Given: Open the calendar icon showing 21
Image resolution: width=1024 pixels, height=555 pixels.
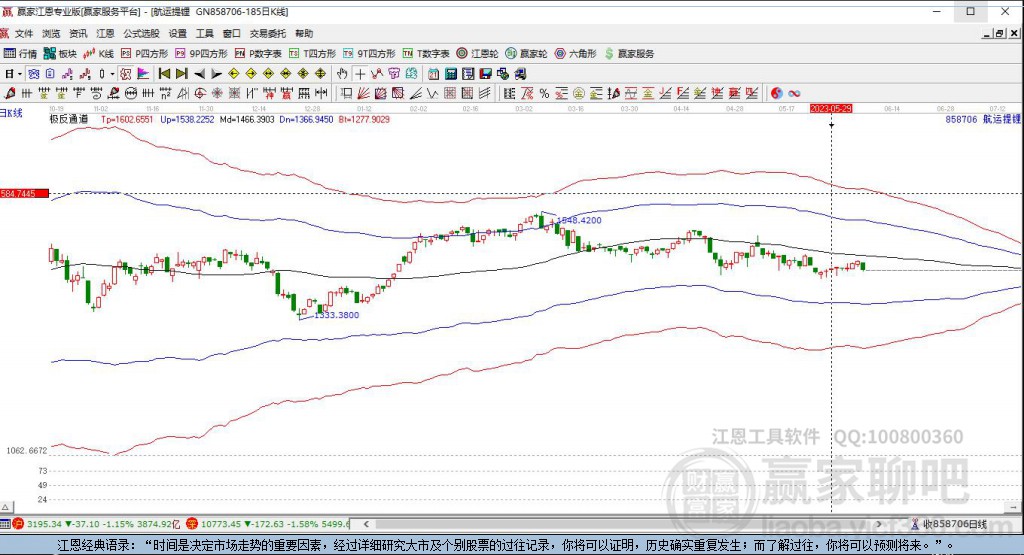Looking at the screenshot, I should click(434, 74).
